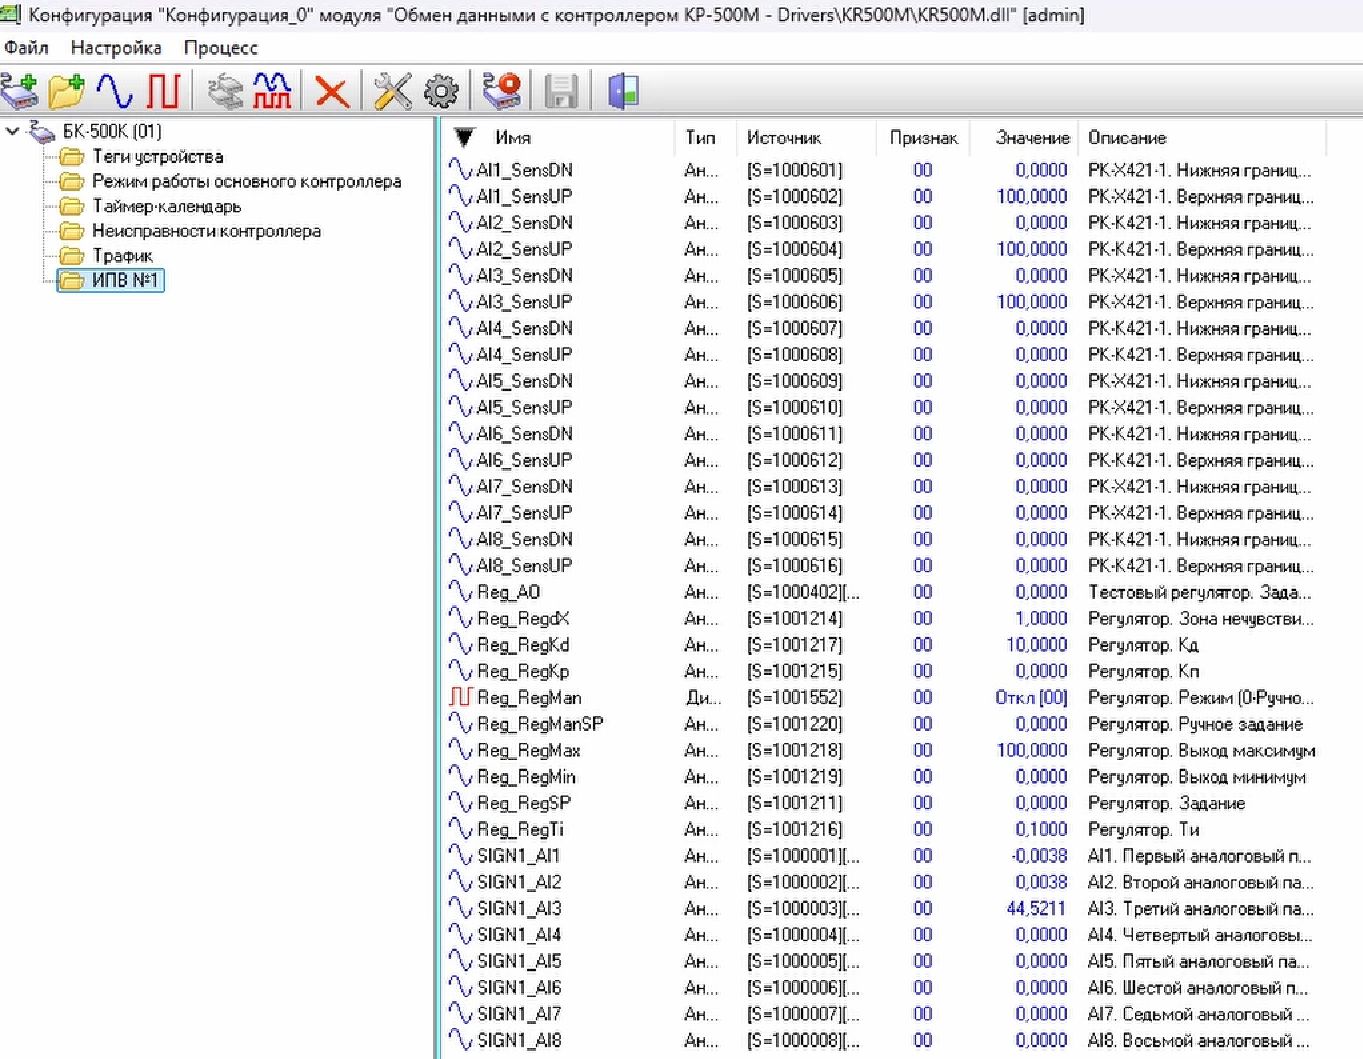
Task: Collapse the БК-500К (01) tree node
Action: (12, 131)
